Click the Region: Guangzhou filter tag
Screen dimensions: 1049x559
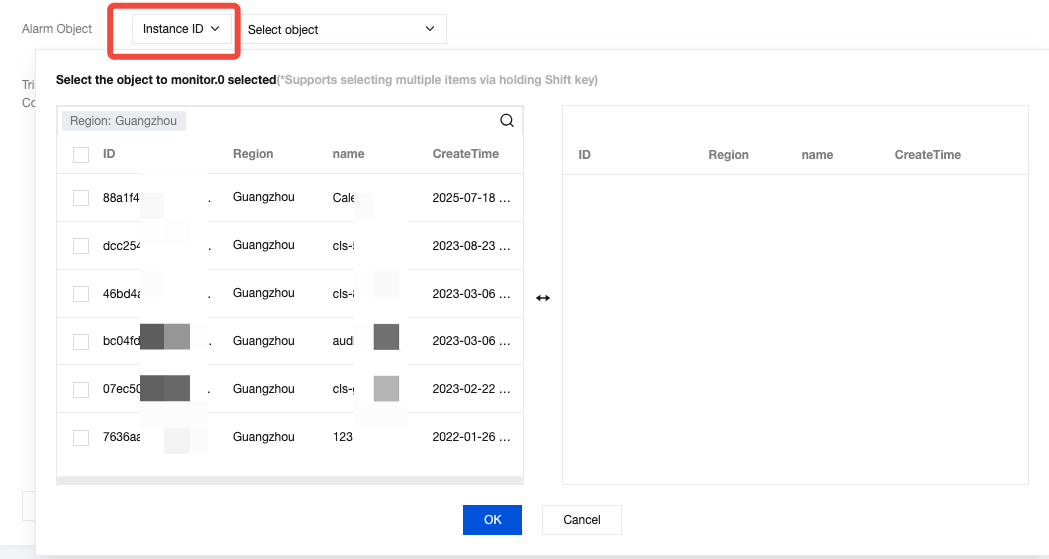[x=125, y=121]
